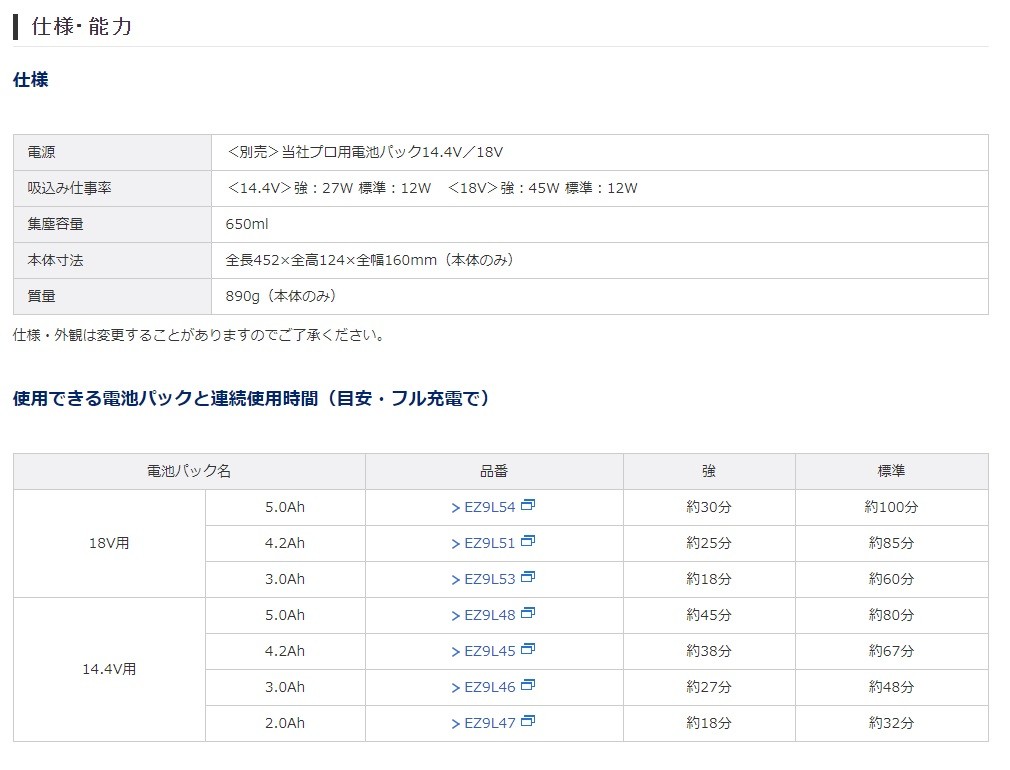Open the EZ9L51 battery pack link

pos(490,543)
